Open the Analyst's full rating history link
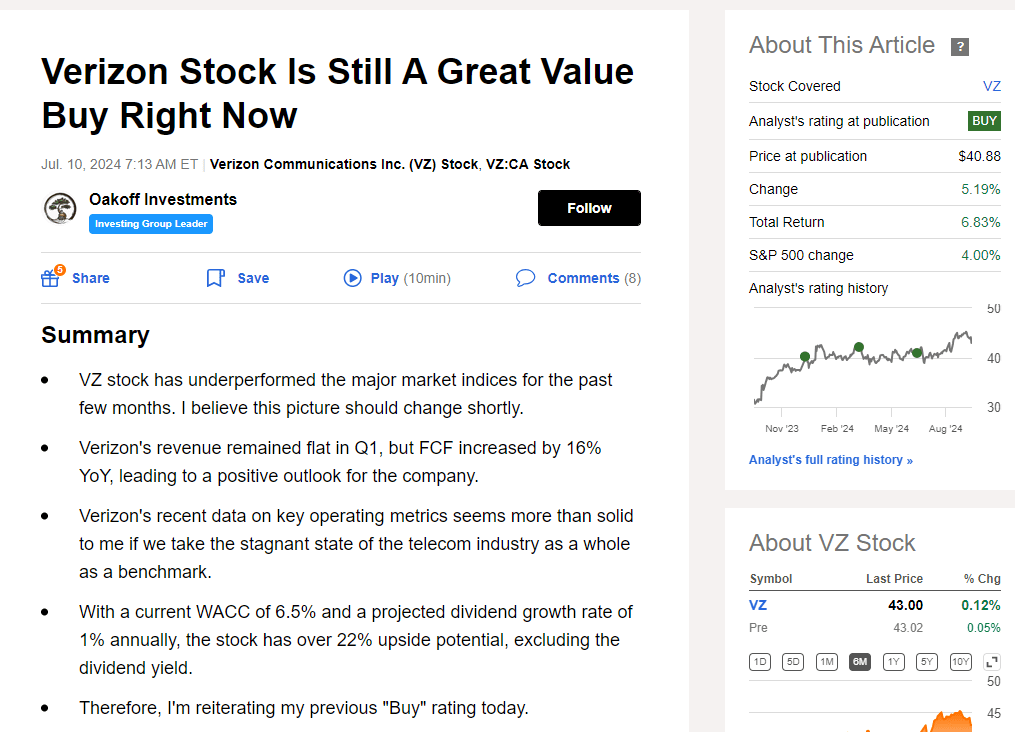 pos(830,460)
